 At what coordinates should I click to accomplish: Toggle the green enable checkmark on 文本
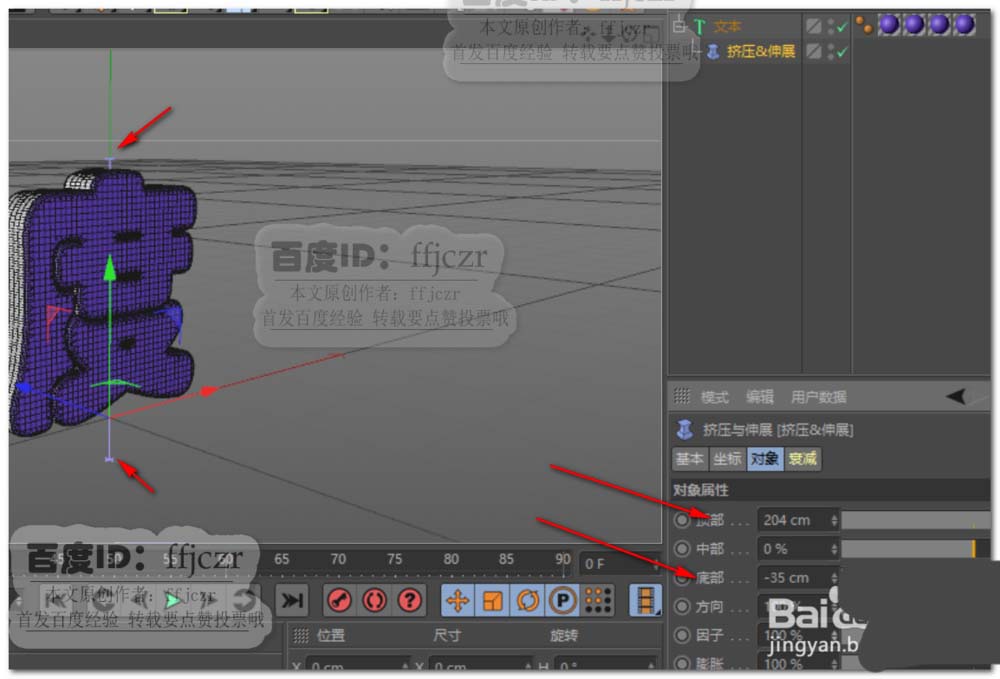click(x=842, y=27)
